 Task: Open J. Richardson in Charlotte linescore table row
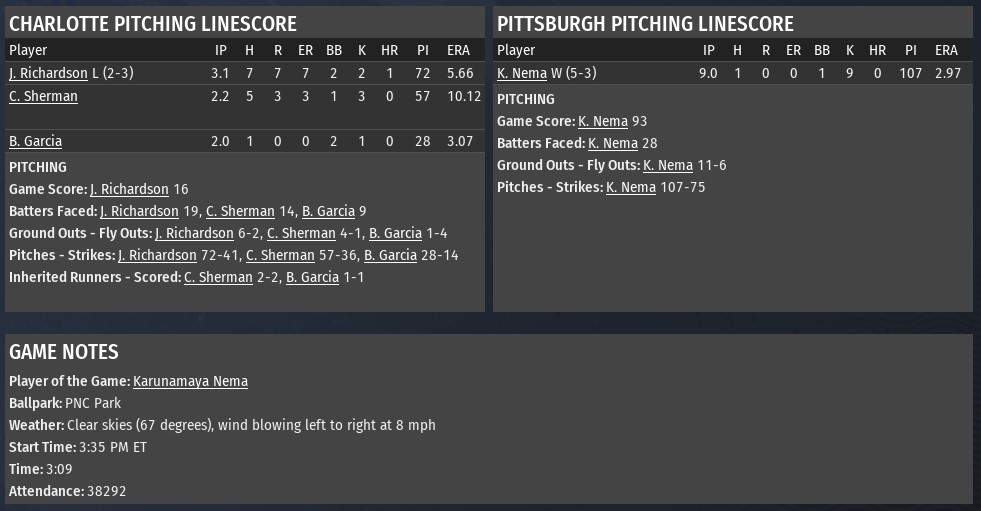(48, 73)
